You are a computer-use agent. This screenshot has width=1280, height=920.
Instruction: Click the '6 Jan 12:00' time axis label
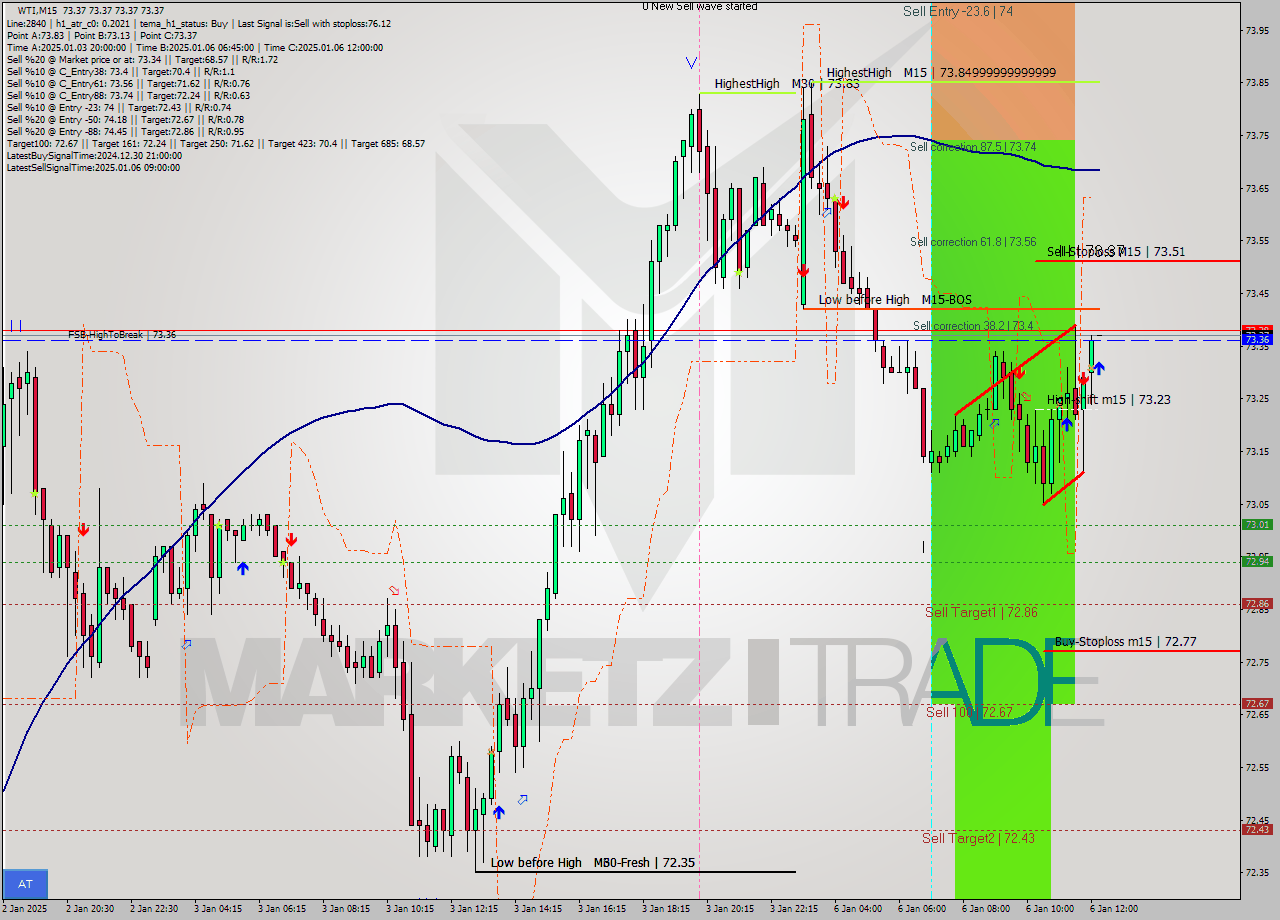click(1113, 909)
